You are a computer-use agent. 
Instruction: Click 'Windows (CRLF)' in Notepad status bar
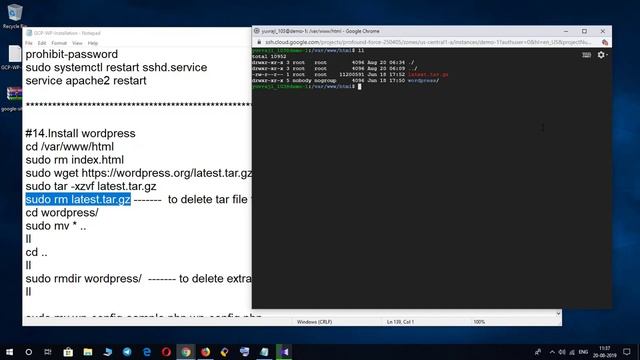pyautogui.click(x=314, y=322)
